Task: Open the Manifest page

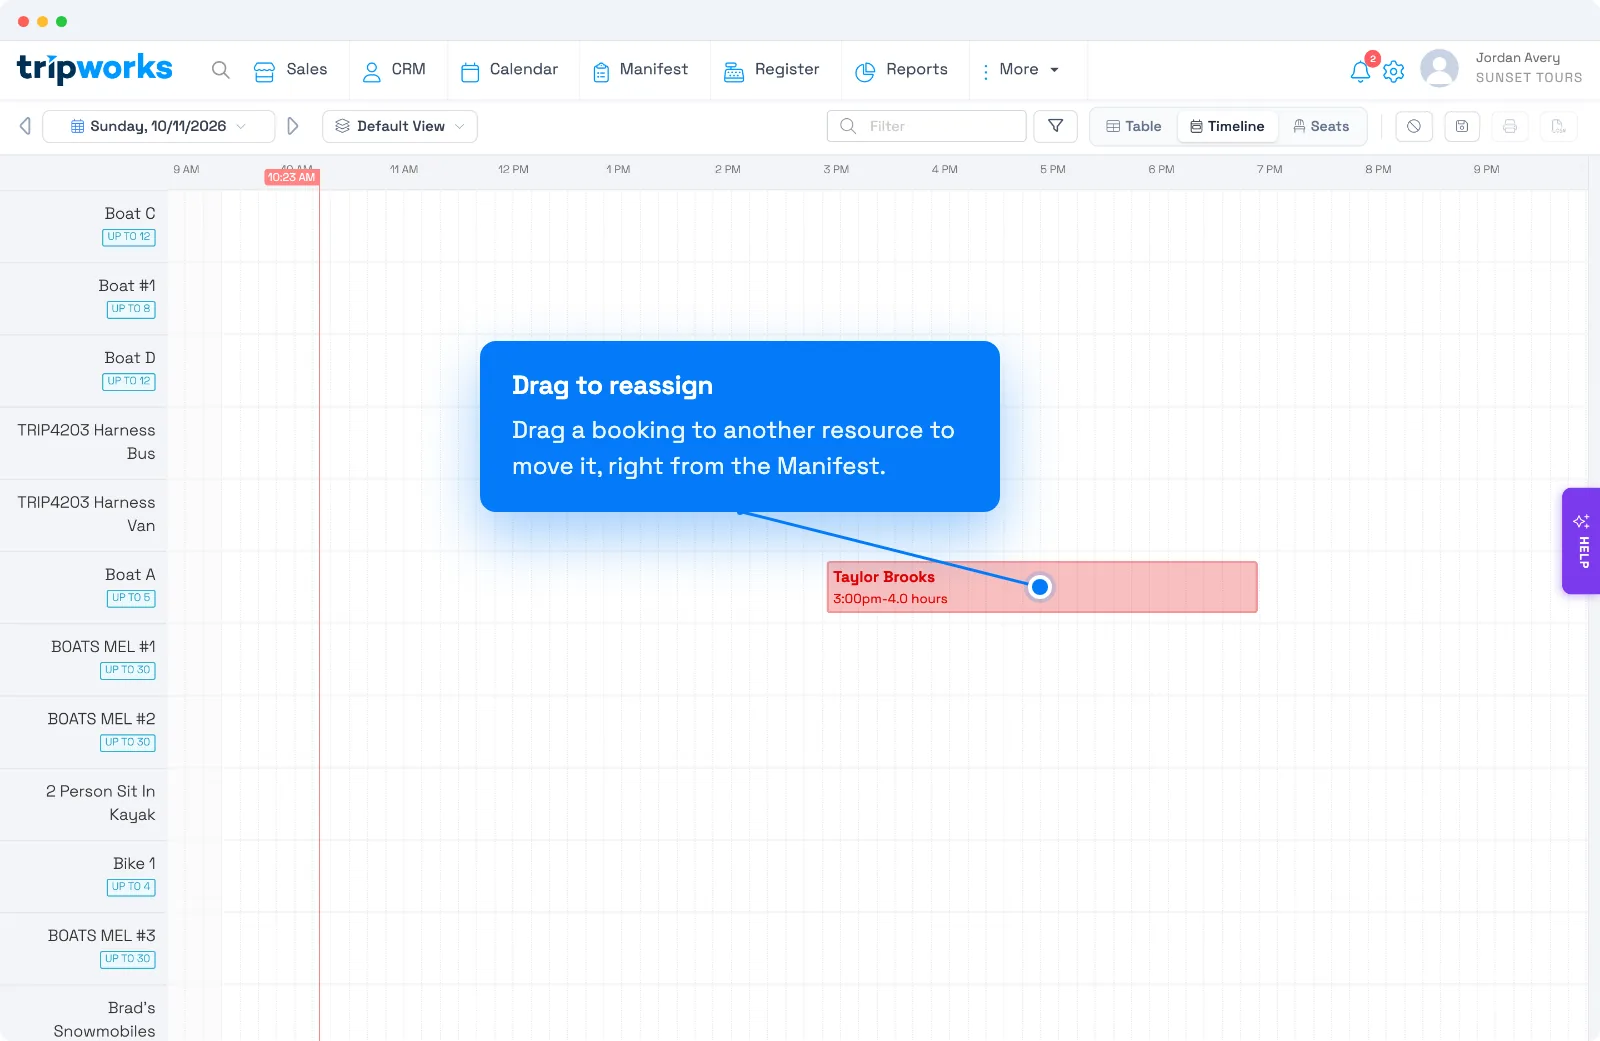Action: (x=640, y=70)
